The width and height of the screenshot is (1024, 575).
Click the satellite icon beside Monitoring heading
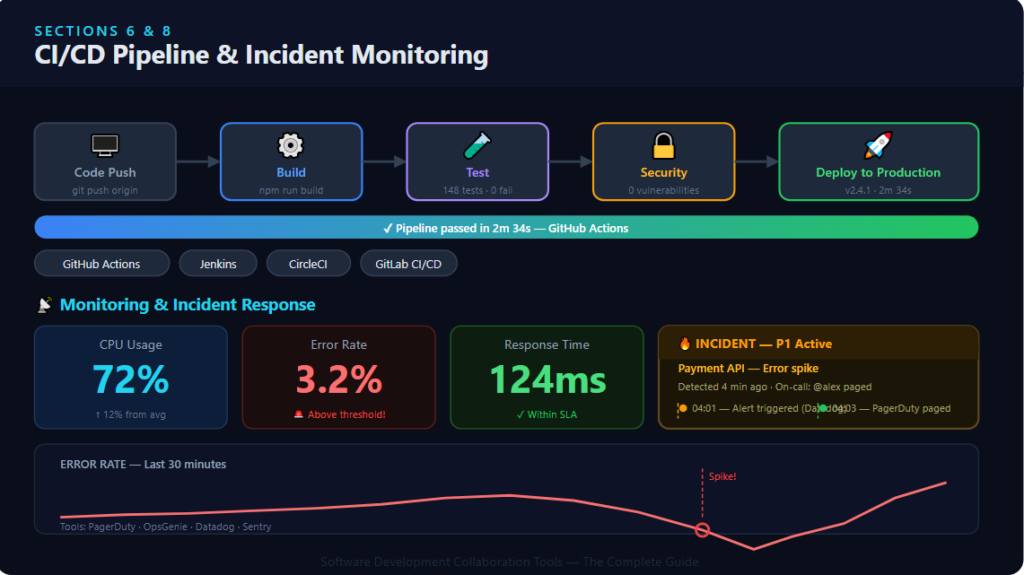click(x=44, y=304)
